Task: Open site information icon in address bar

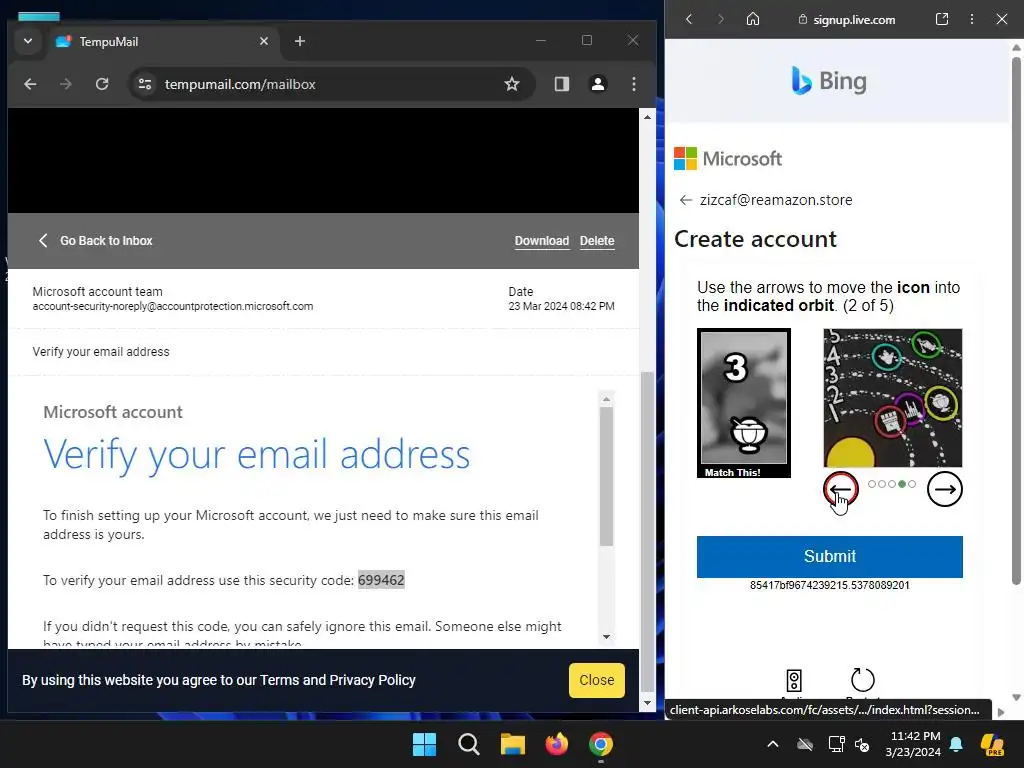Action: tap(145, 84)
